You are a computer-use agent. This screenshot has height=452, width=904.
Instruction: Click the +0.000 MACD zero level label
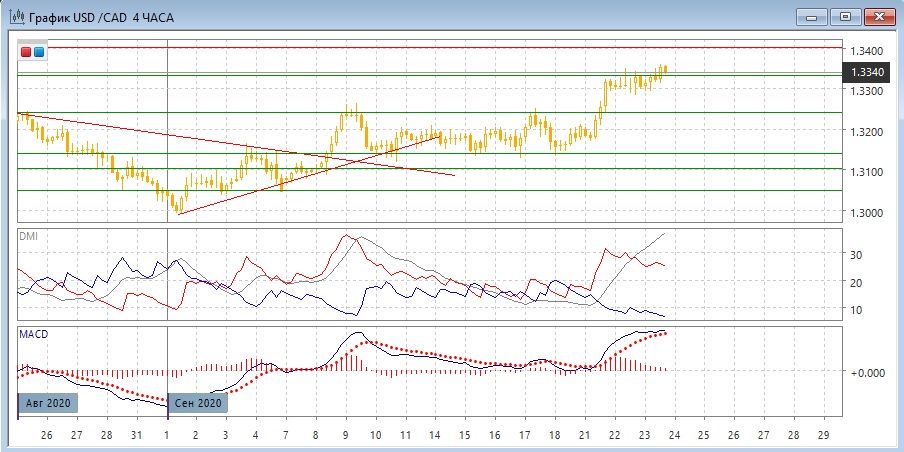click(x=865, y=372)
